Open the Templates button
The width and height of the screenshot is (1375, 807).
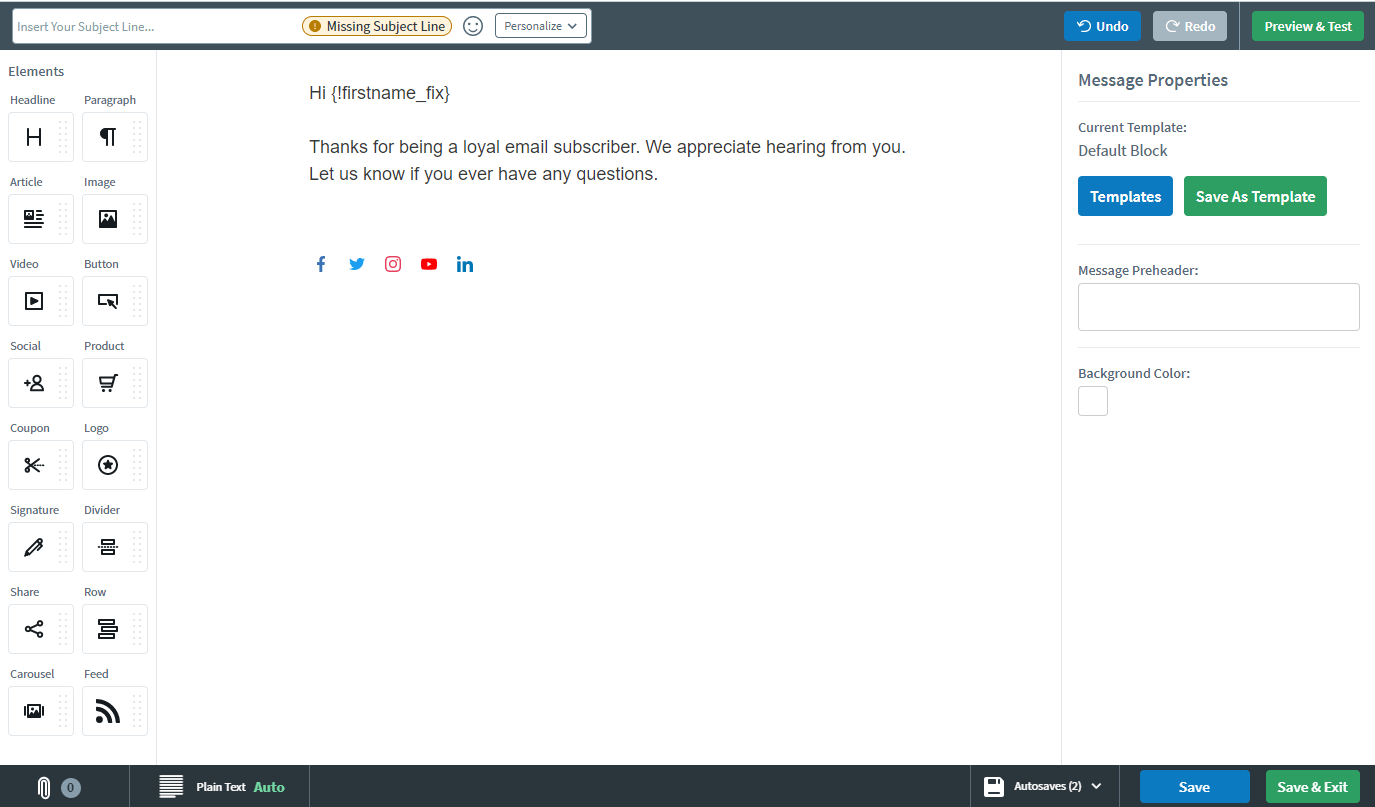tap(1125, 196)
